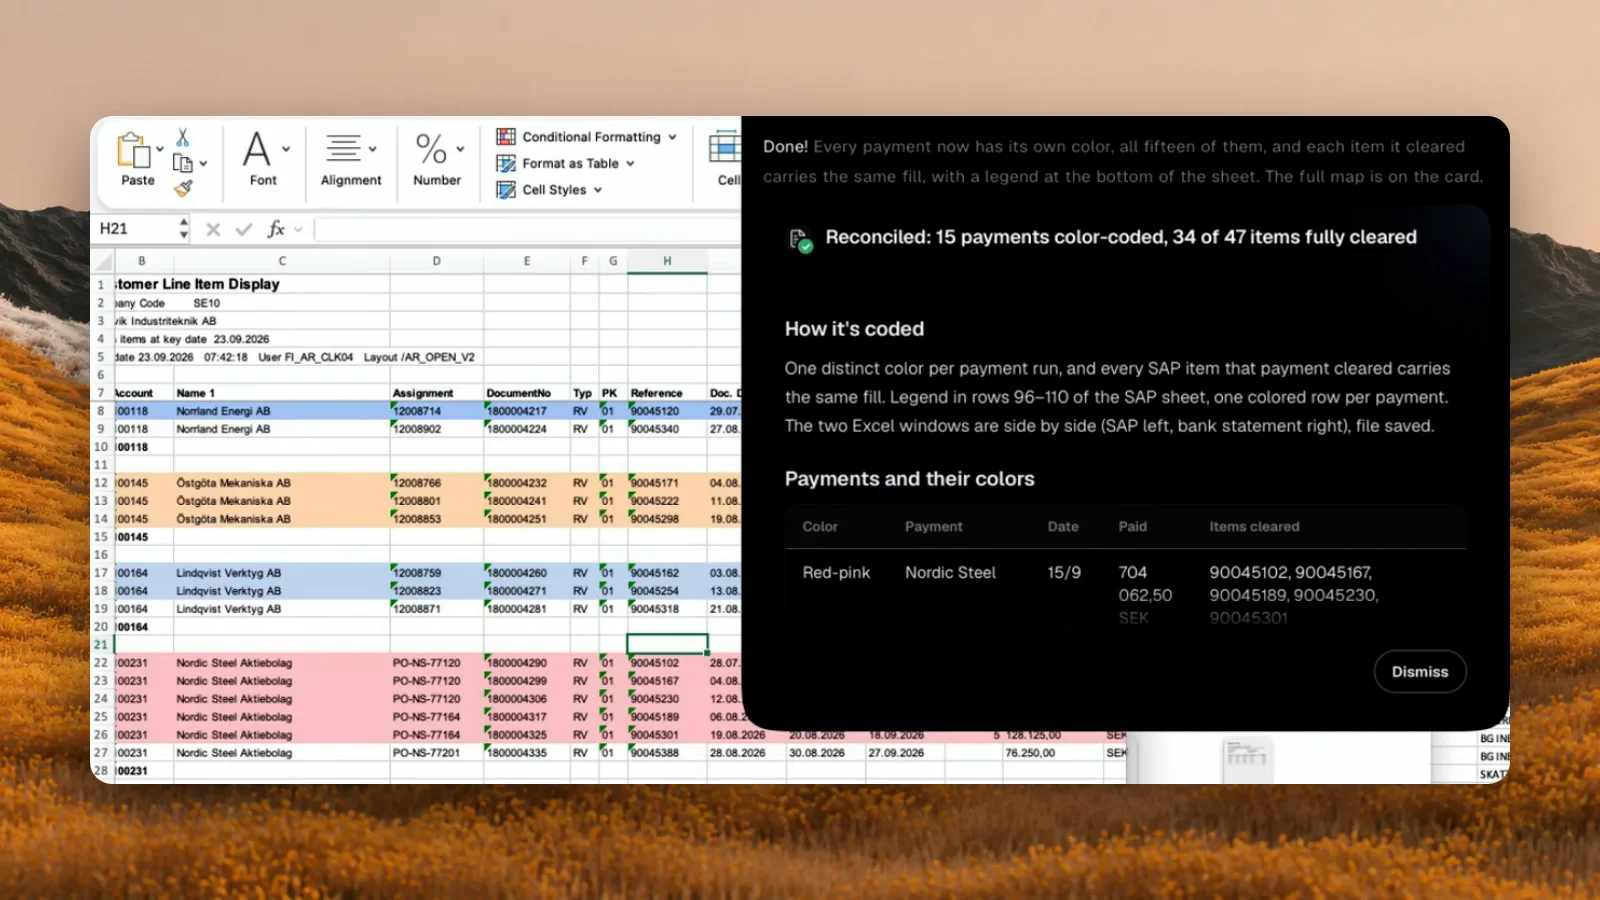Viewport: 1600px width, 900px height.
Task: Expand the Font dropdown arrow
Action: 286,149
